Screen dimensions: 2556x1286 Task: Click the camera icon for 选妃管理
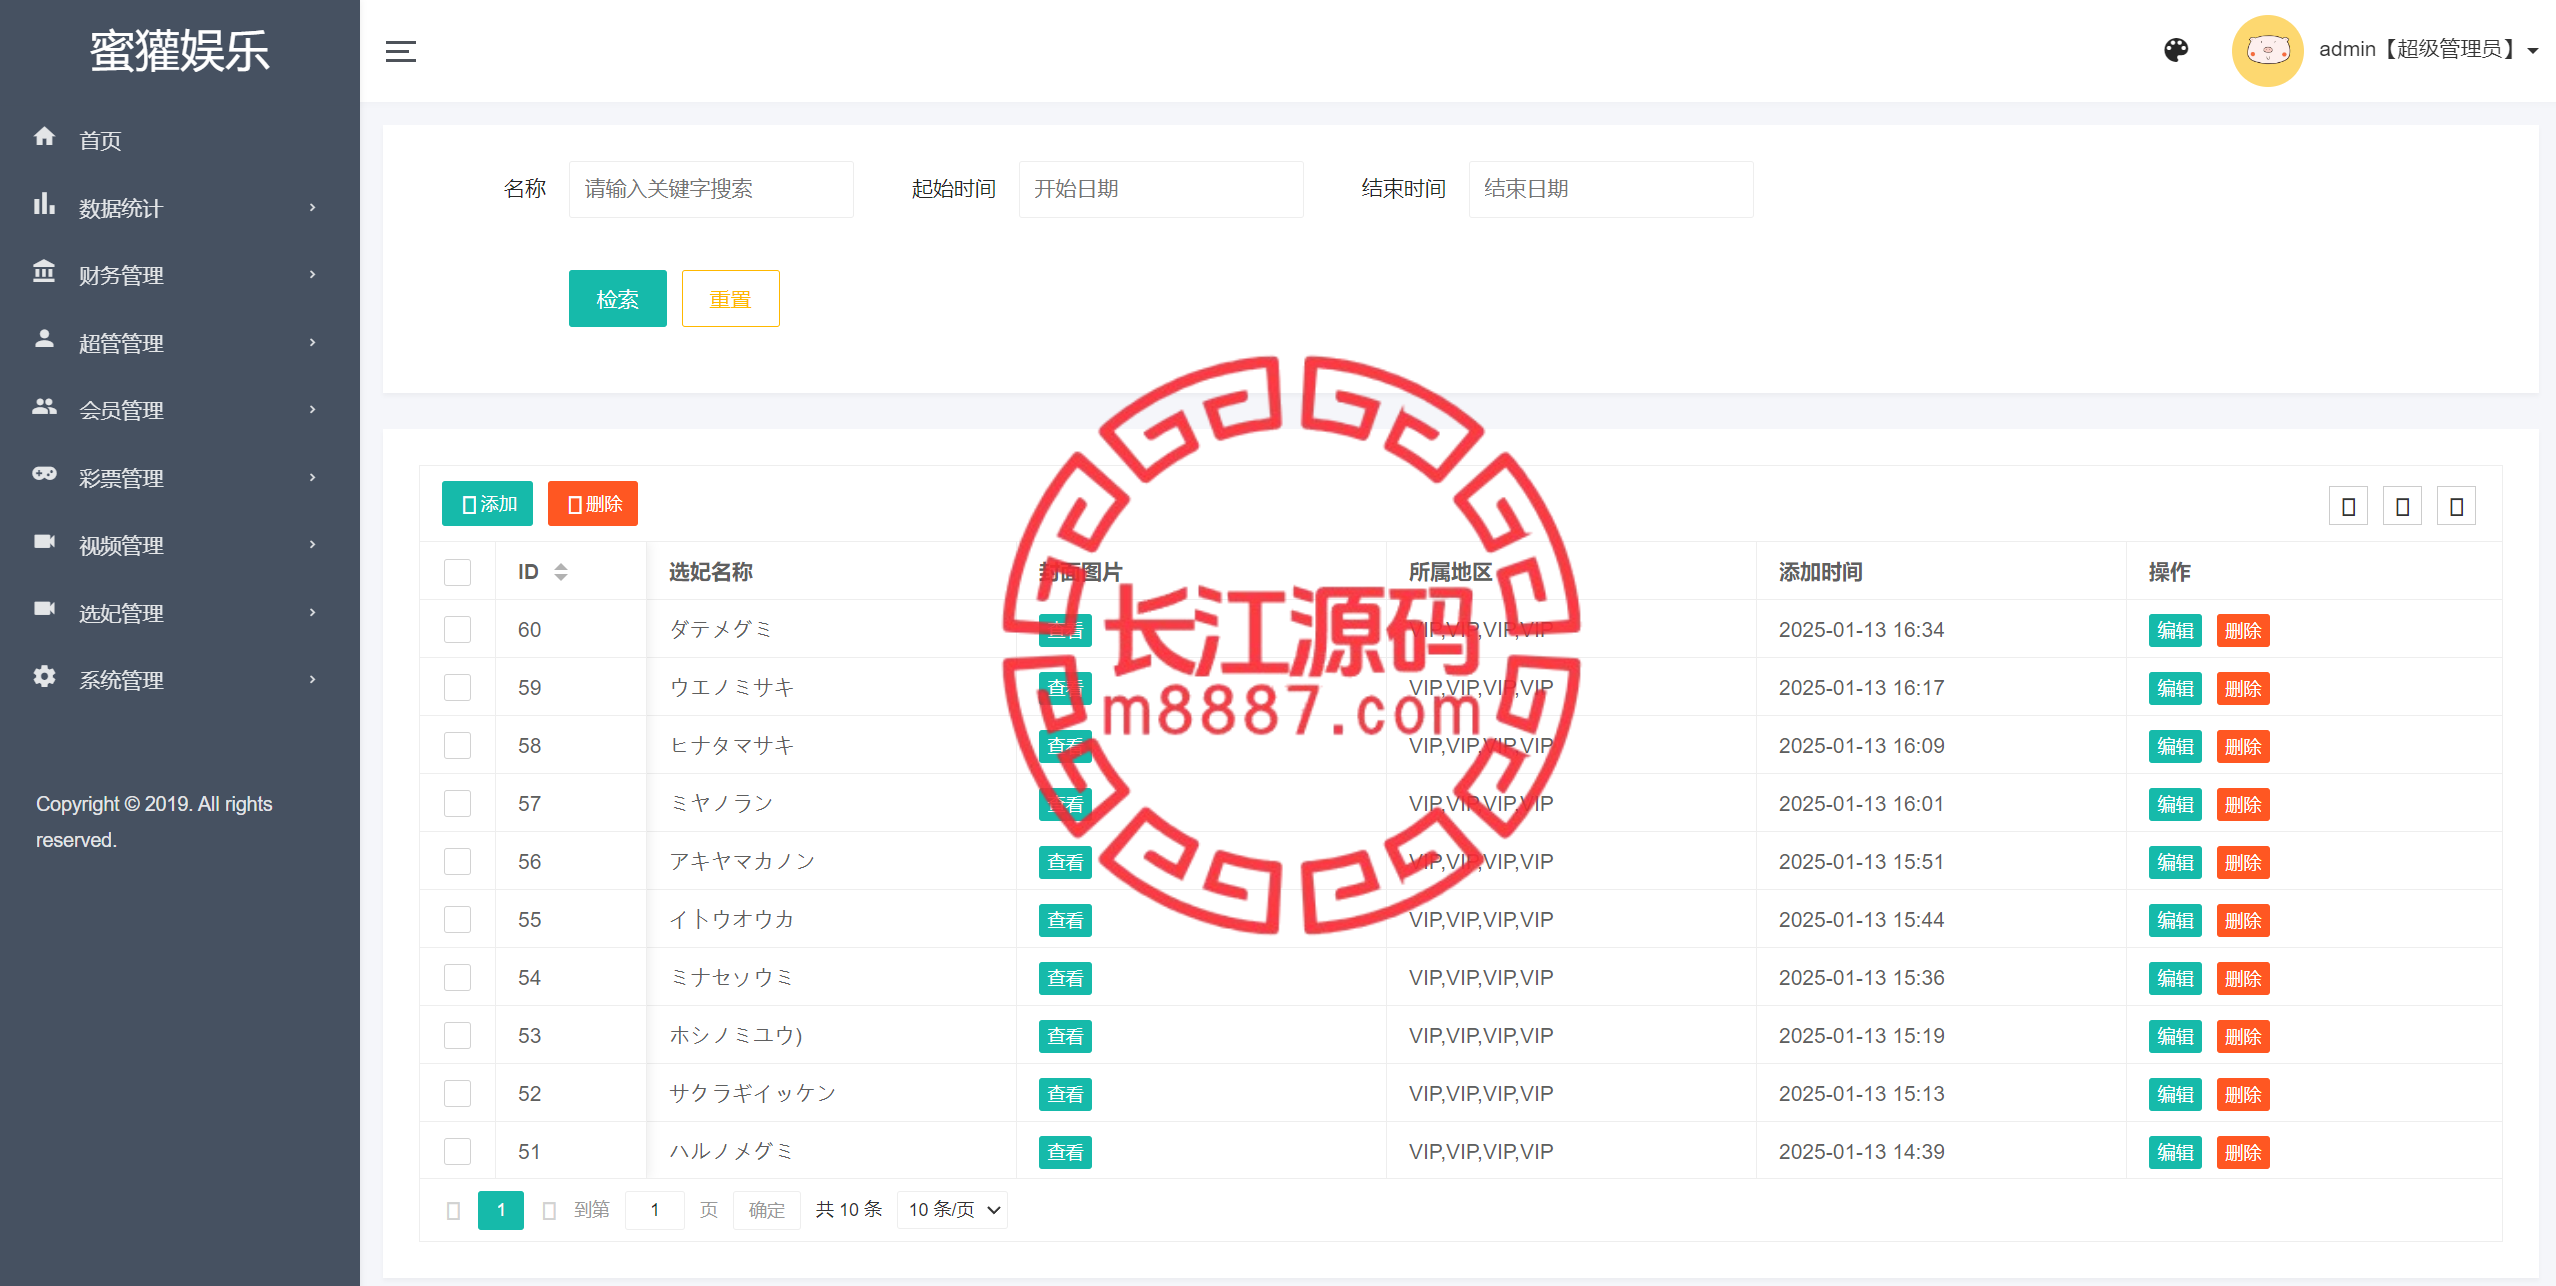(x=44, y=609)
